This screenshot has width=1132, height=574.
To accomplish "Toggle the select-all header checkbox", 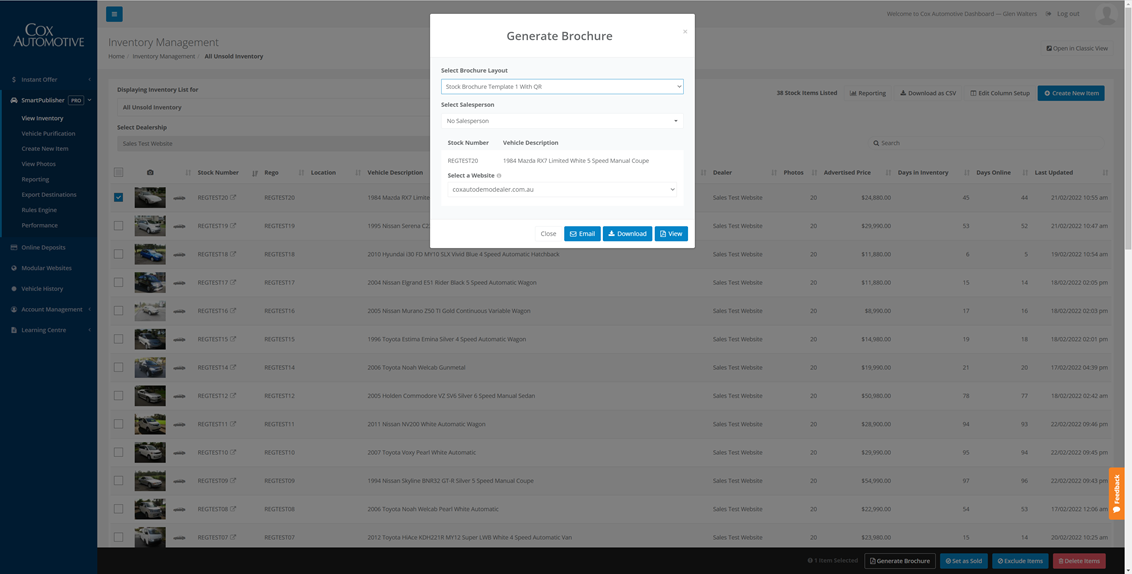I will [x=118, y=173].
